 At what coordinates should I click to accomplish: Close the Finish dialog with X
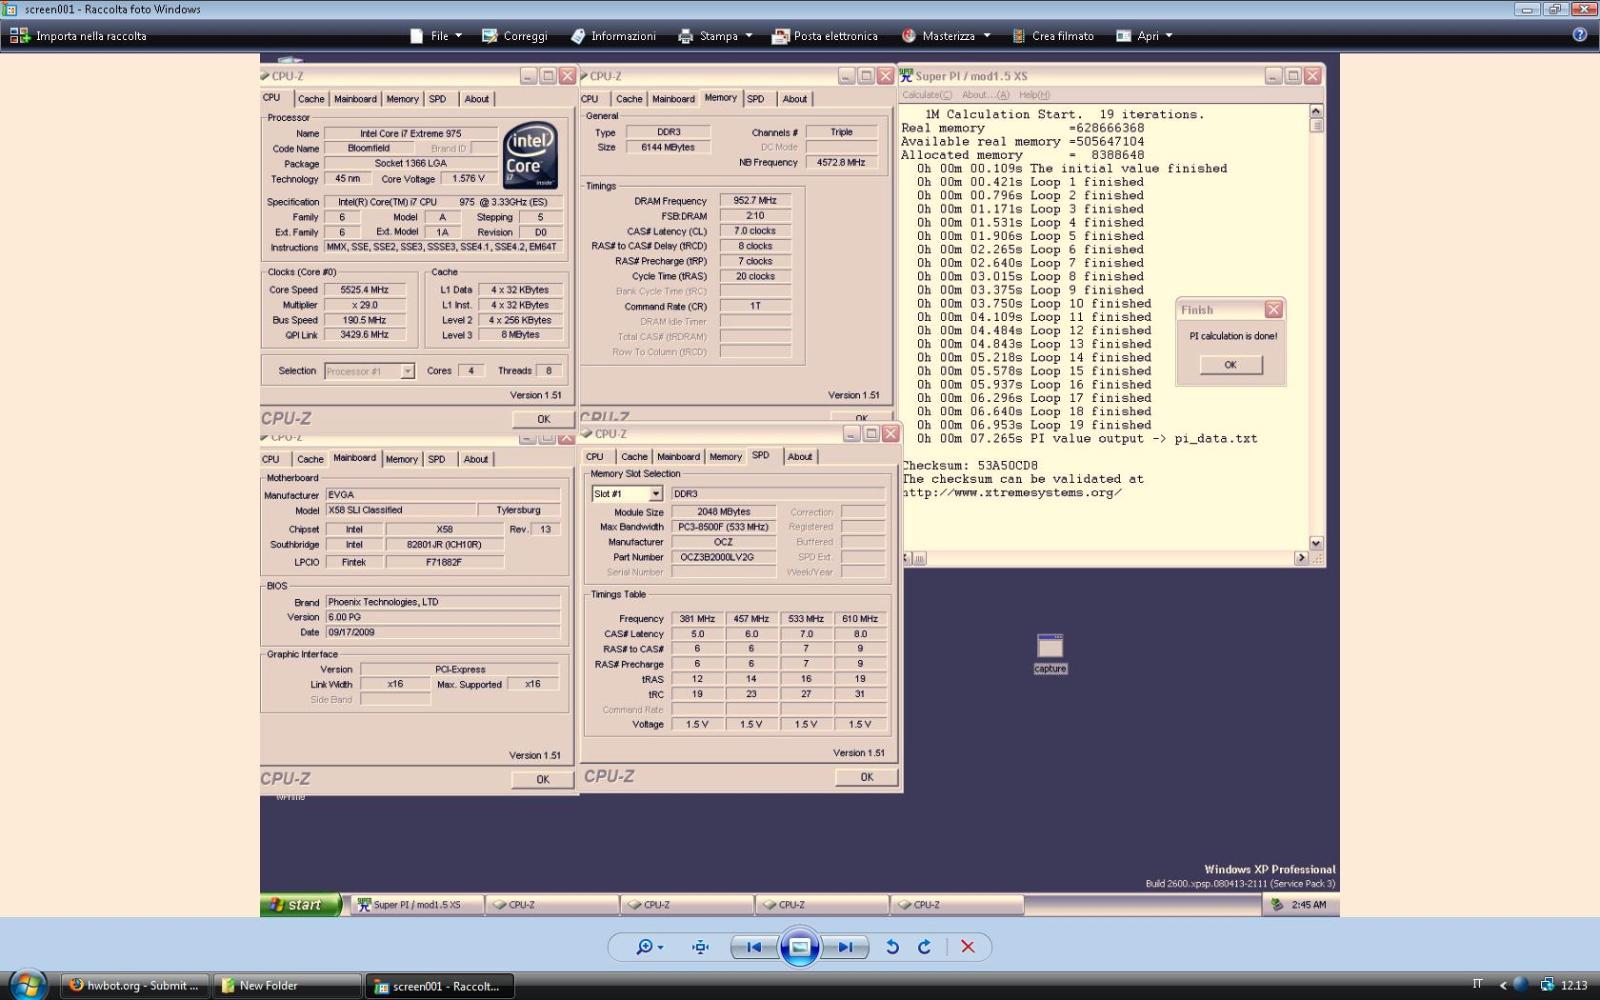[x=1273, y=310]
